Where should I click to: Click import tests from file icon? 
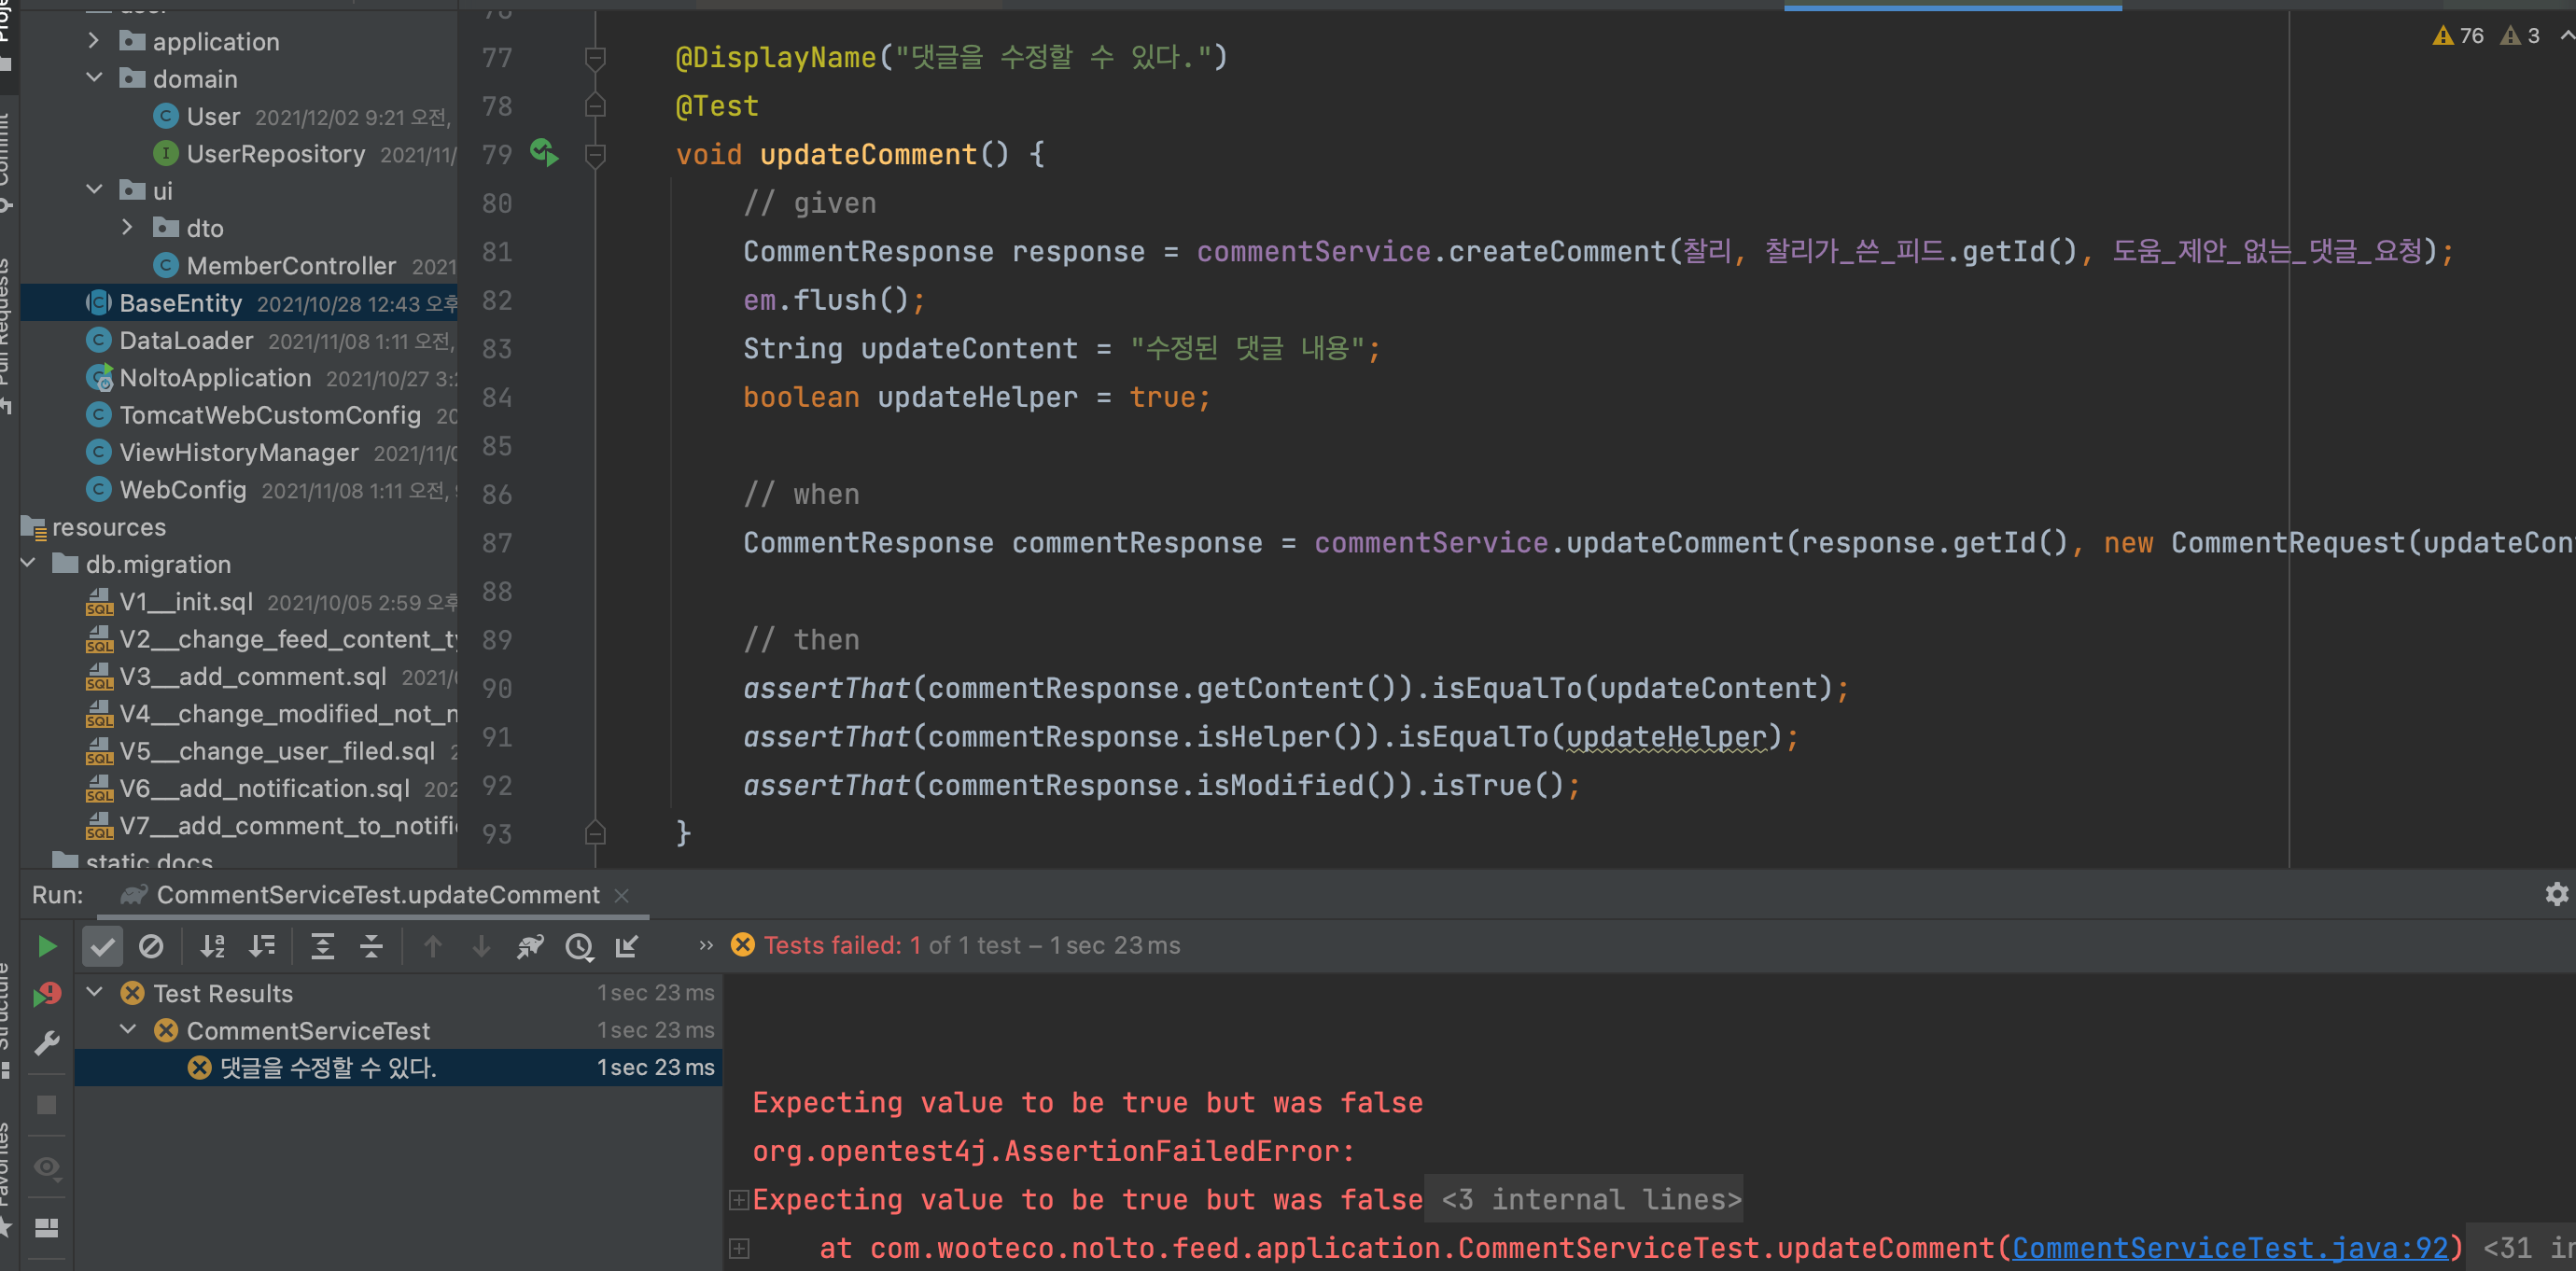627,946
